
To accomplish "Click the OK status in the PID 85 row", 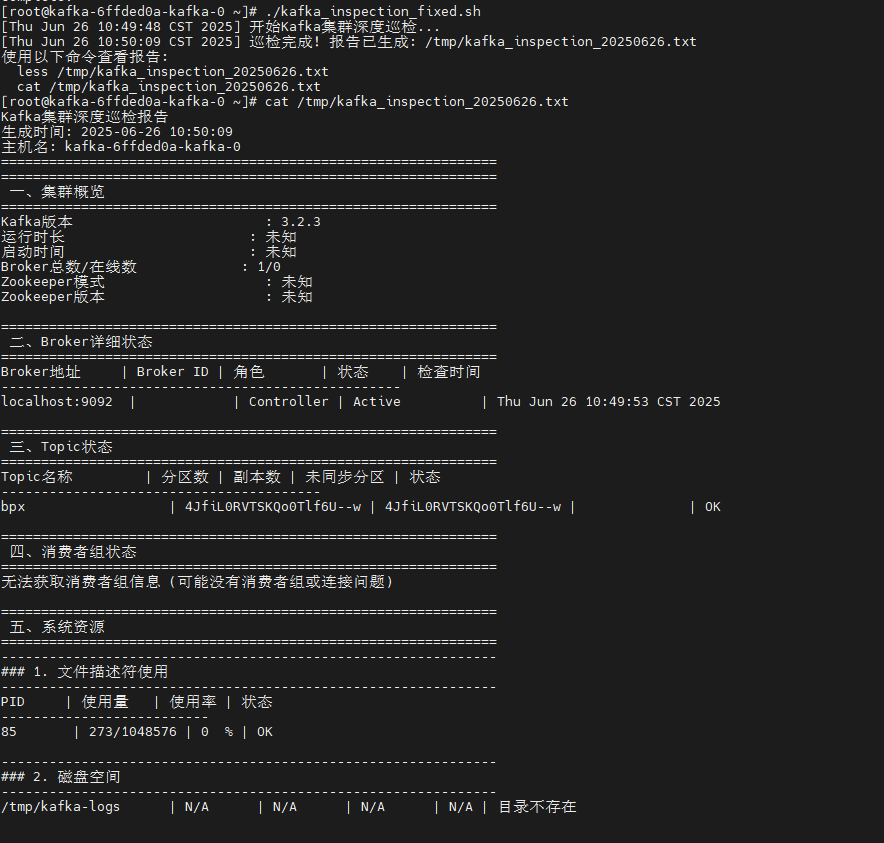I will [265, 731].
